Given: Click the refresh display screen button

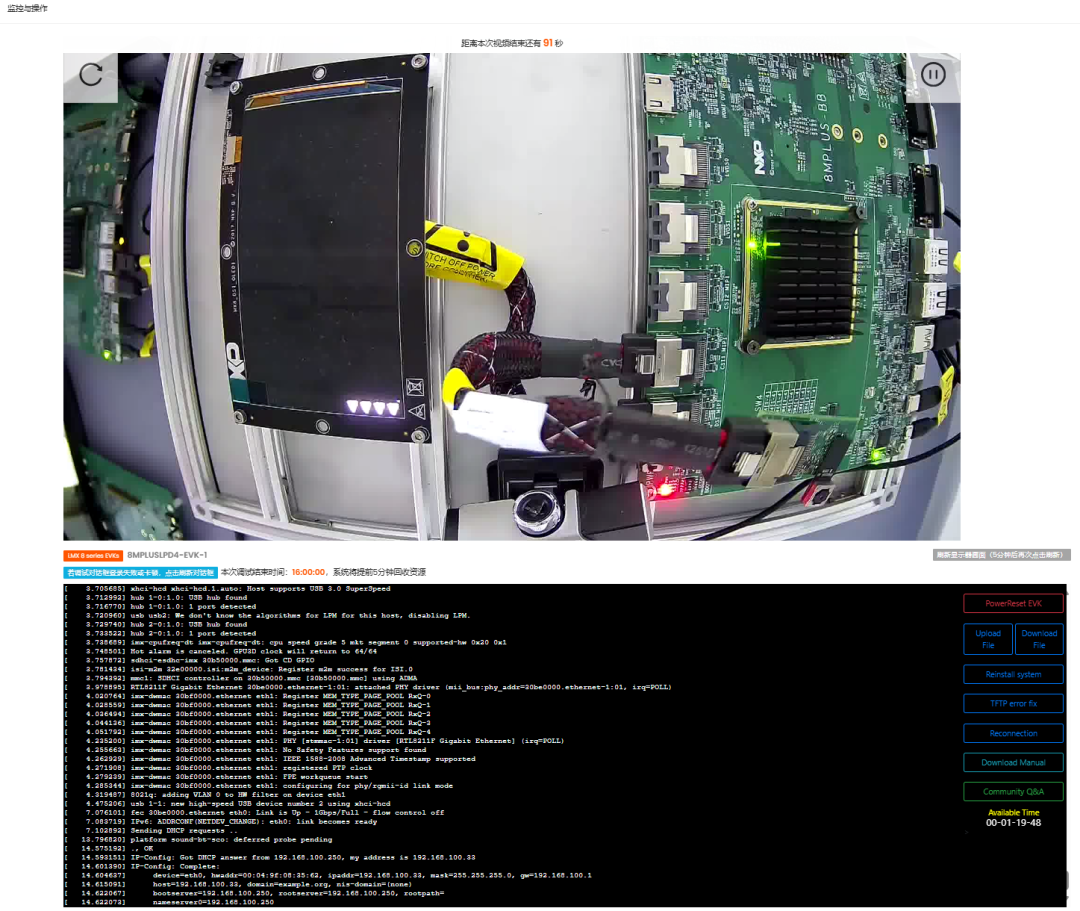Looking at the screenshot, I should tap(1000, 553).
